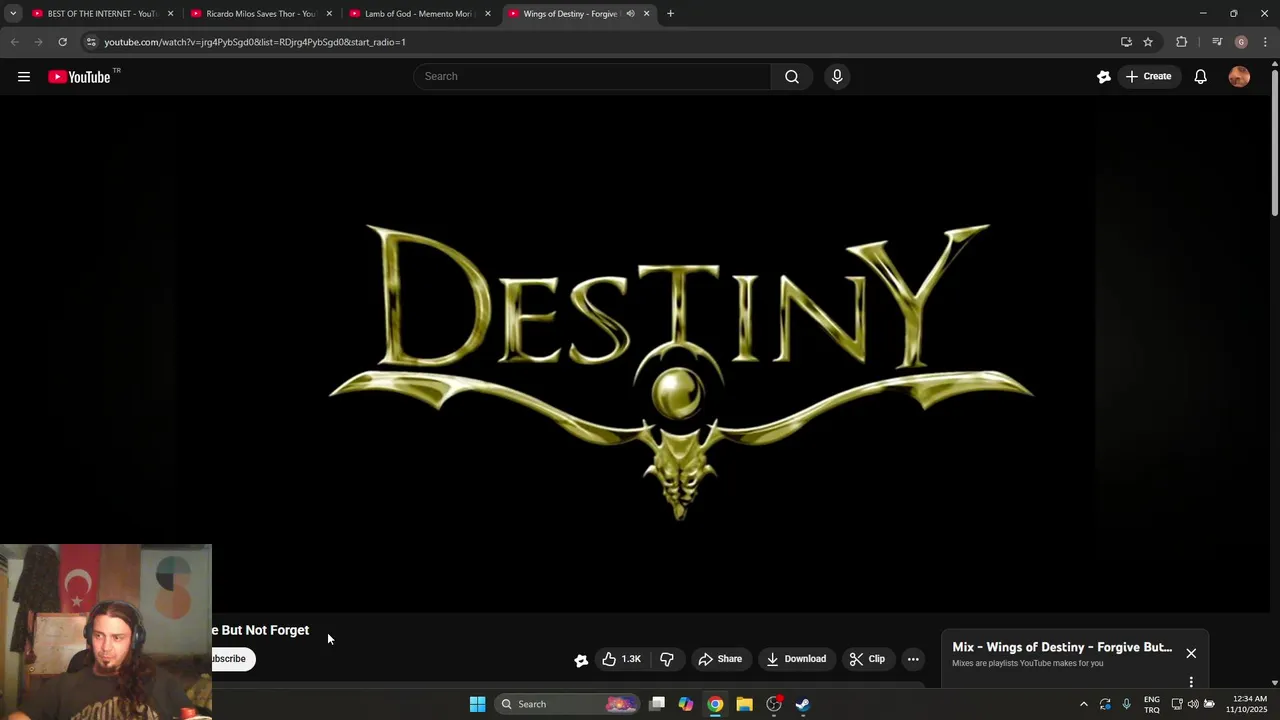Bookmark this page with star
The width and height of the screenshot is (1280, 720).
point(1148,42)
